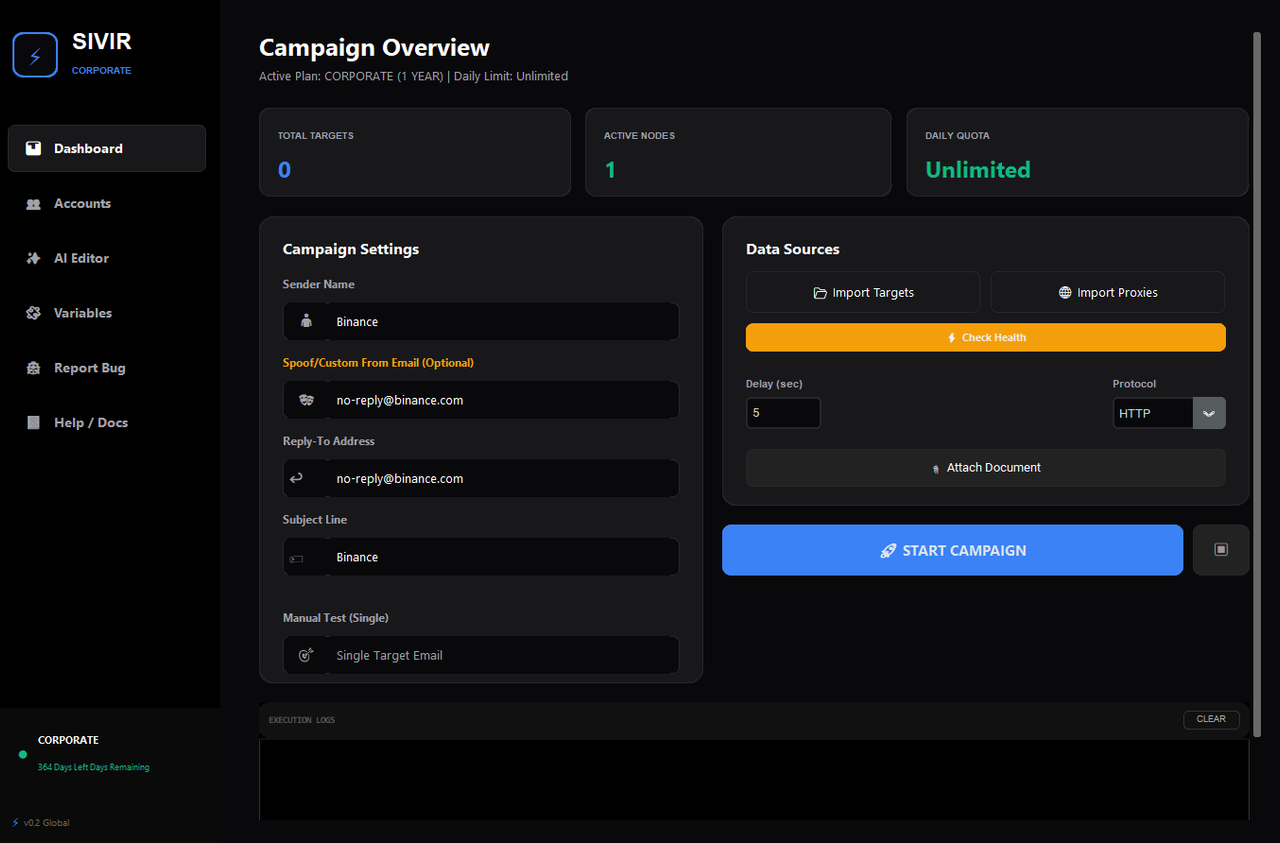Screen dimensions: 1280x843
Task: Click the Daily Quota Unlimited value
Action: tap(978, 170)
